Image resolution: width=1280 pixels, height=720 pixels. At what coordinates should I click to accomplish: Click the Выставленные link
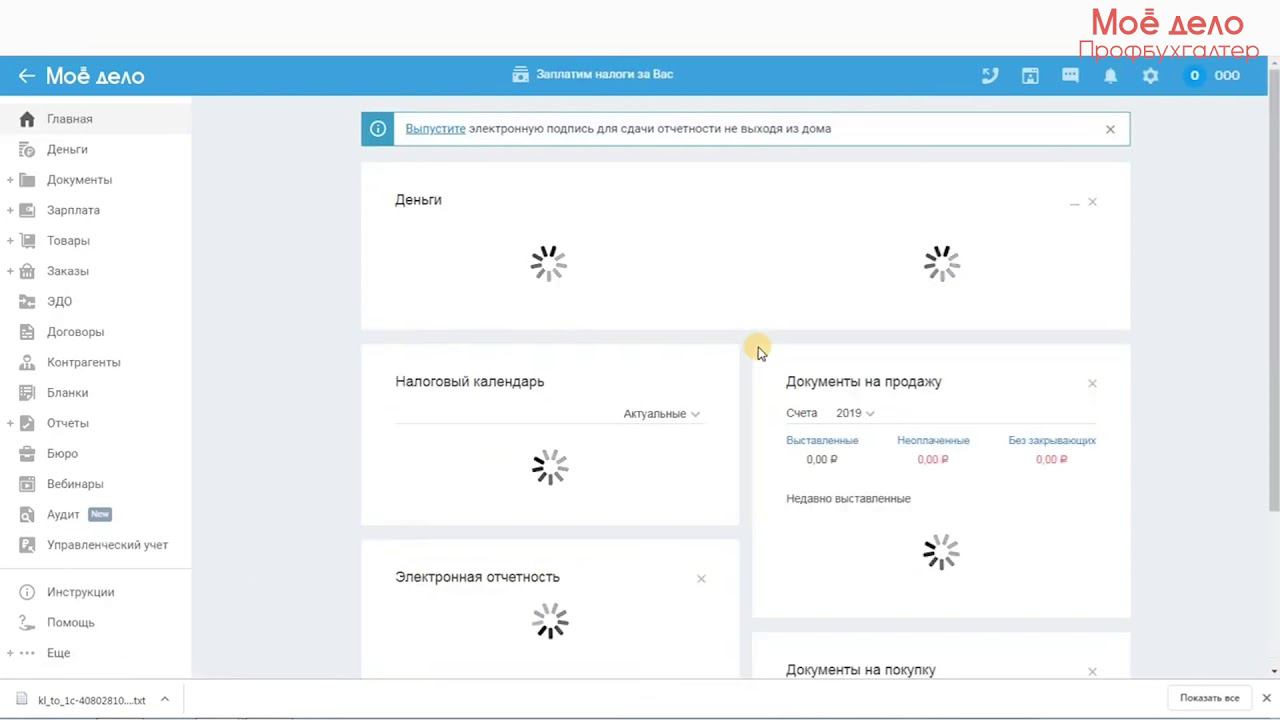(822, 440)
